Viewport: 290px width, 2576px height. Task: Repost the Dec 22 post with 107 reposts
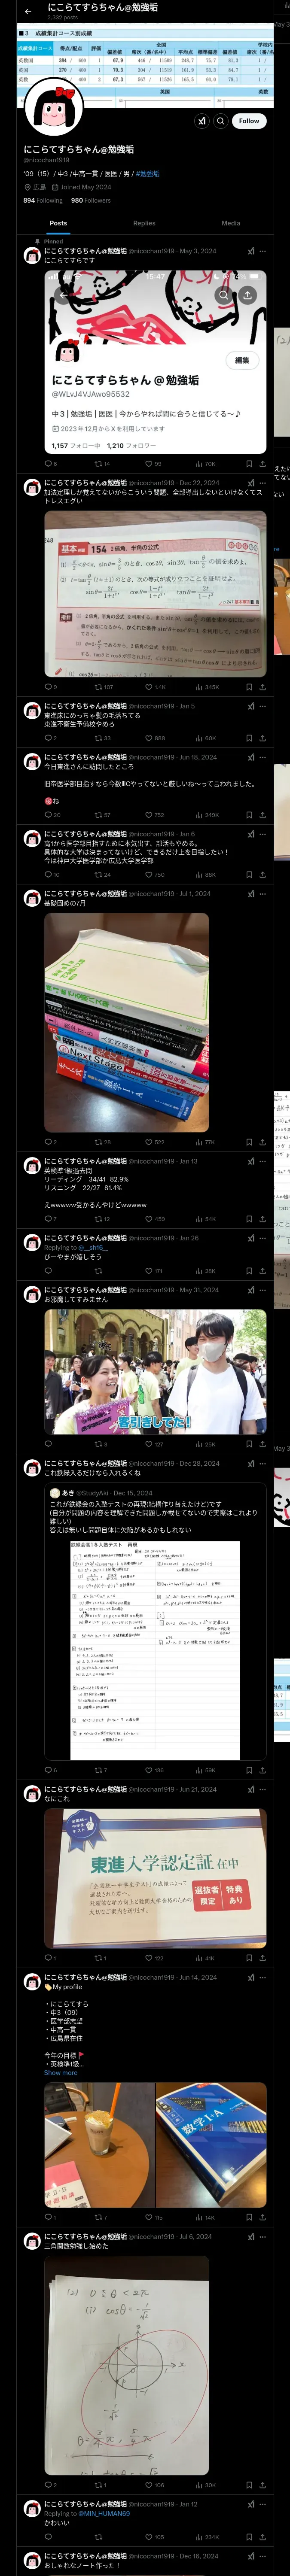(x=103, y=687)
